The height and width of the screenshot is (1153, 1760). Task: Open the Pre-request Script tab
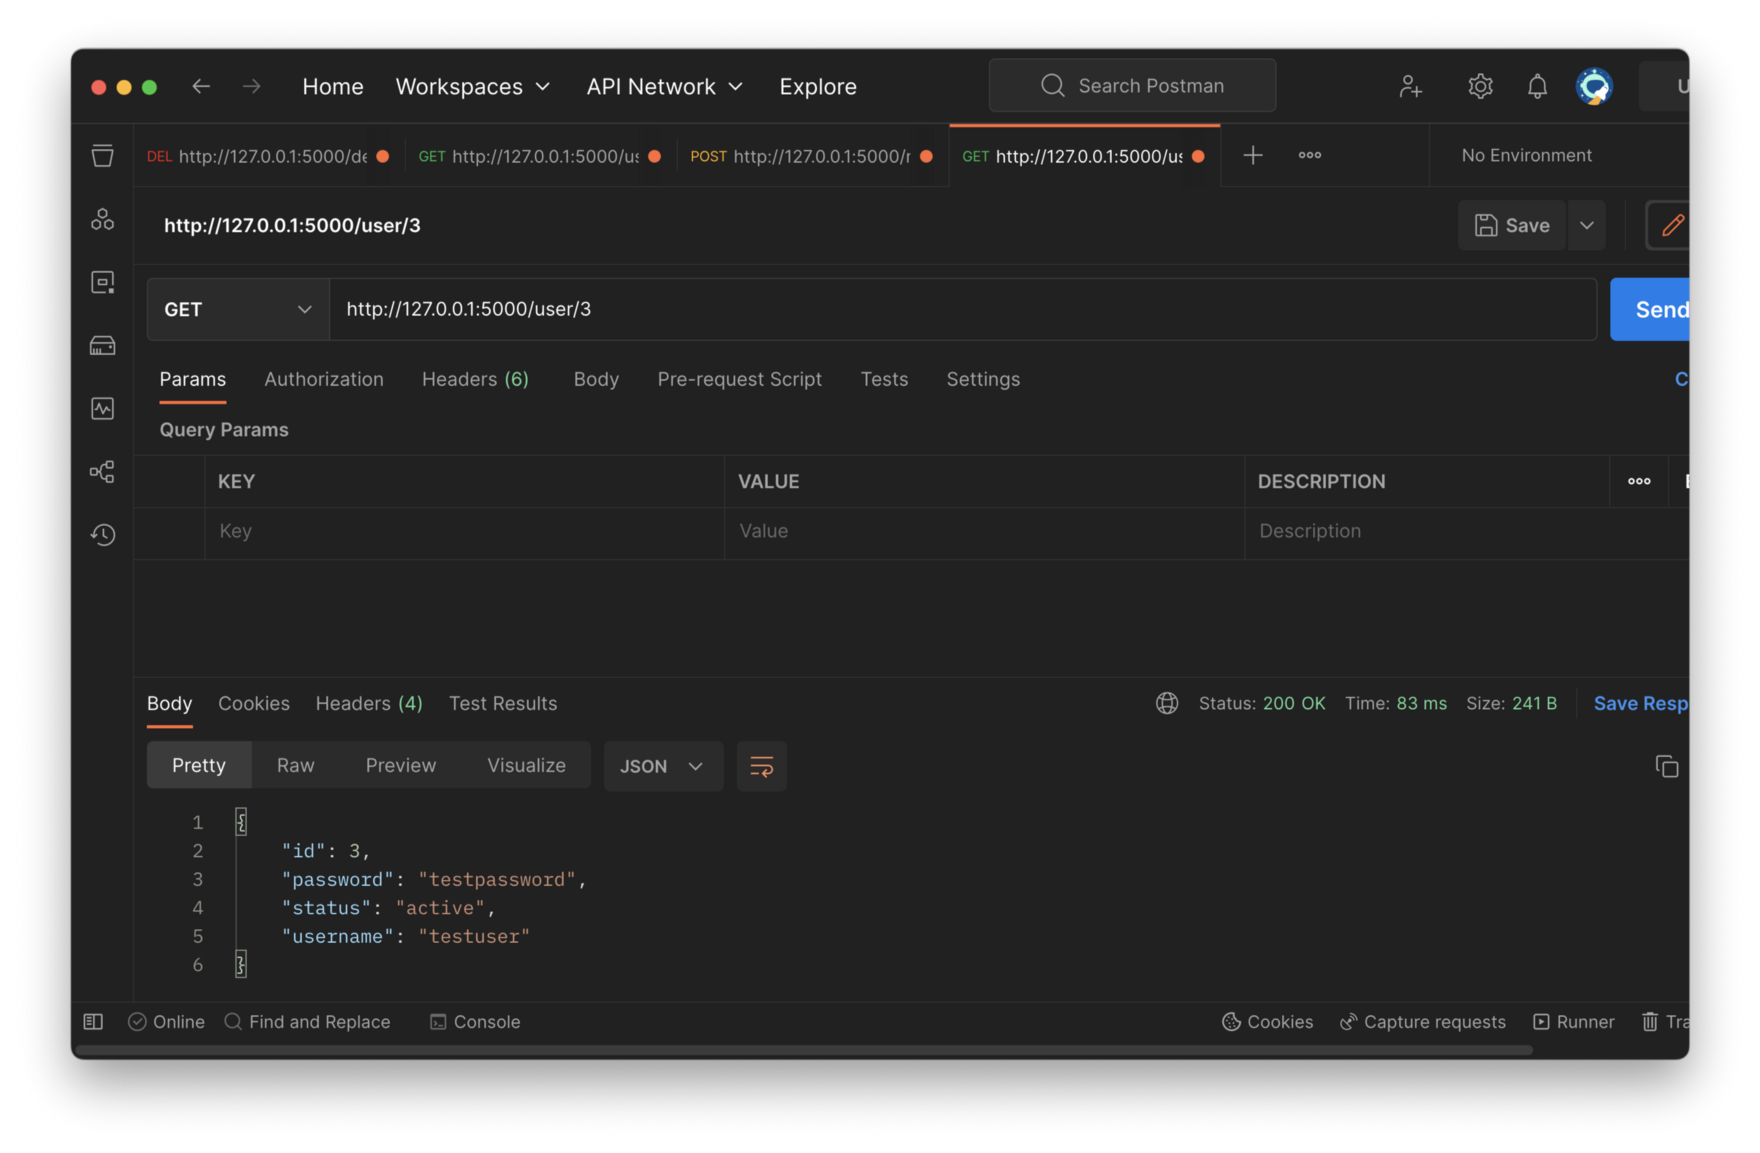(x=739, y=379)
